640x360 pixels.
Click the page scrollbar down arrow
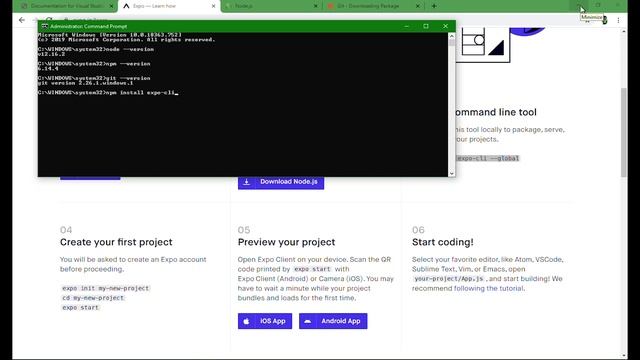(624, 356)
